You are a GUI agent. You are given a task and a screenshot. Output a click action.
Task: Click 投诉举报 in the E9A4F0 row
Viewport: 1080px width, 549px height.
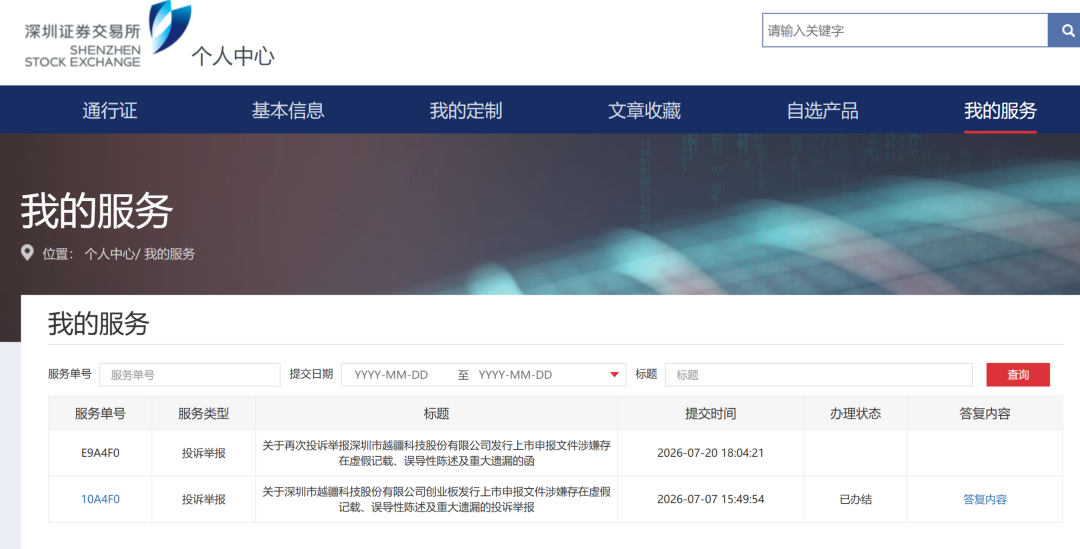click(204, 453)
